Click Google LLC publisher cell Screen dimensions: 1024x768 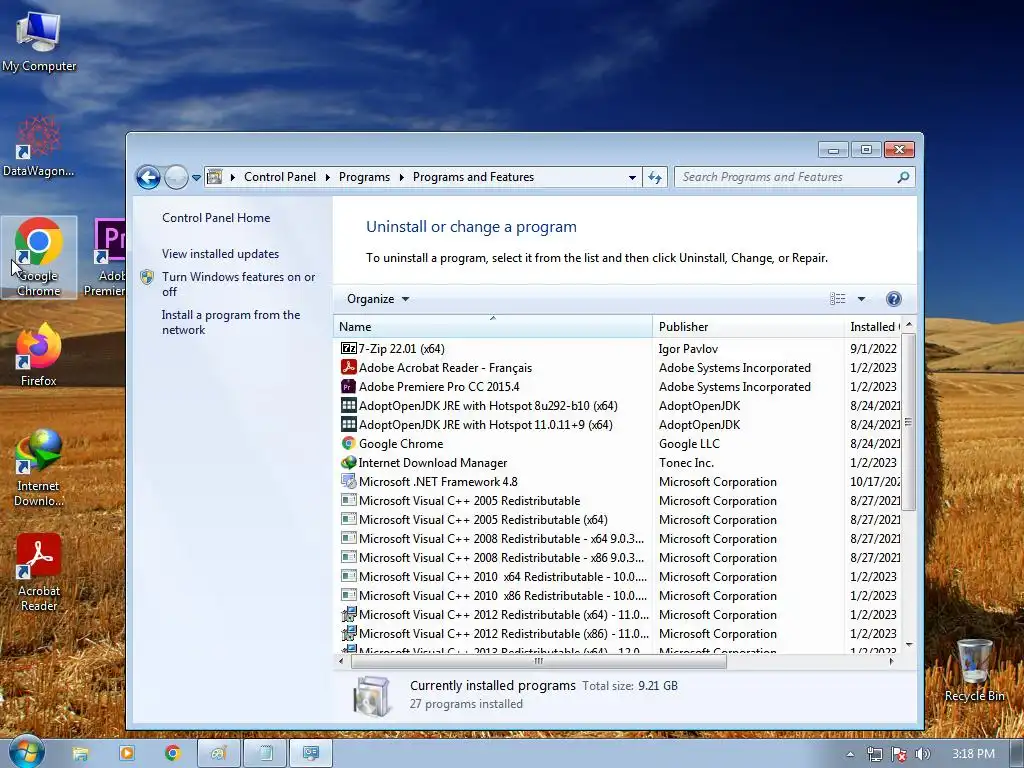689,443
